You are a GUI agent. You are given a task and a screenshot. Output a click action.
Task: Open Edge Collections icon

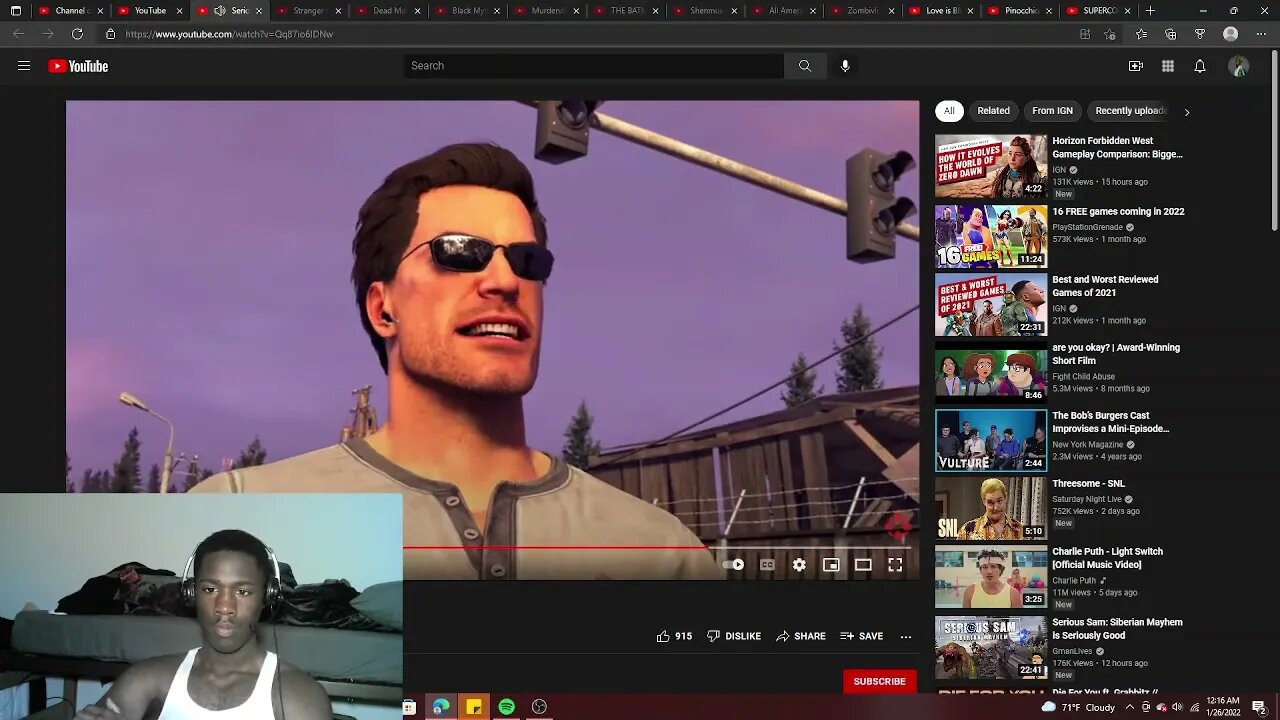pyautogui.click(x=1171, y=34)
